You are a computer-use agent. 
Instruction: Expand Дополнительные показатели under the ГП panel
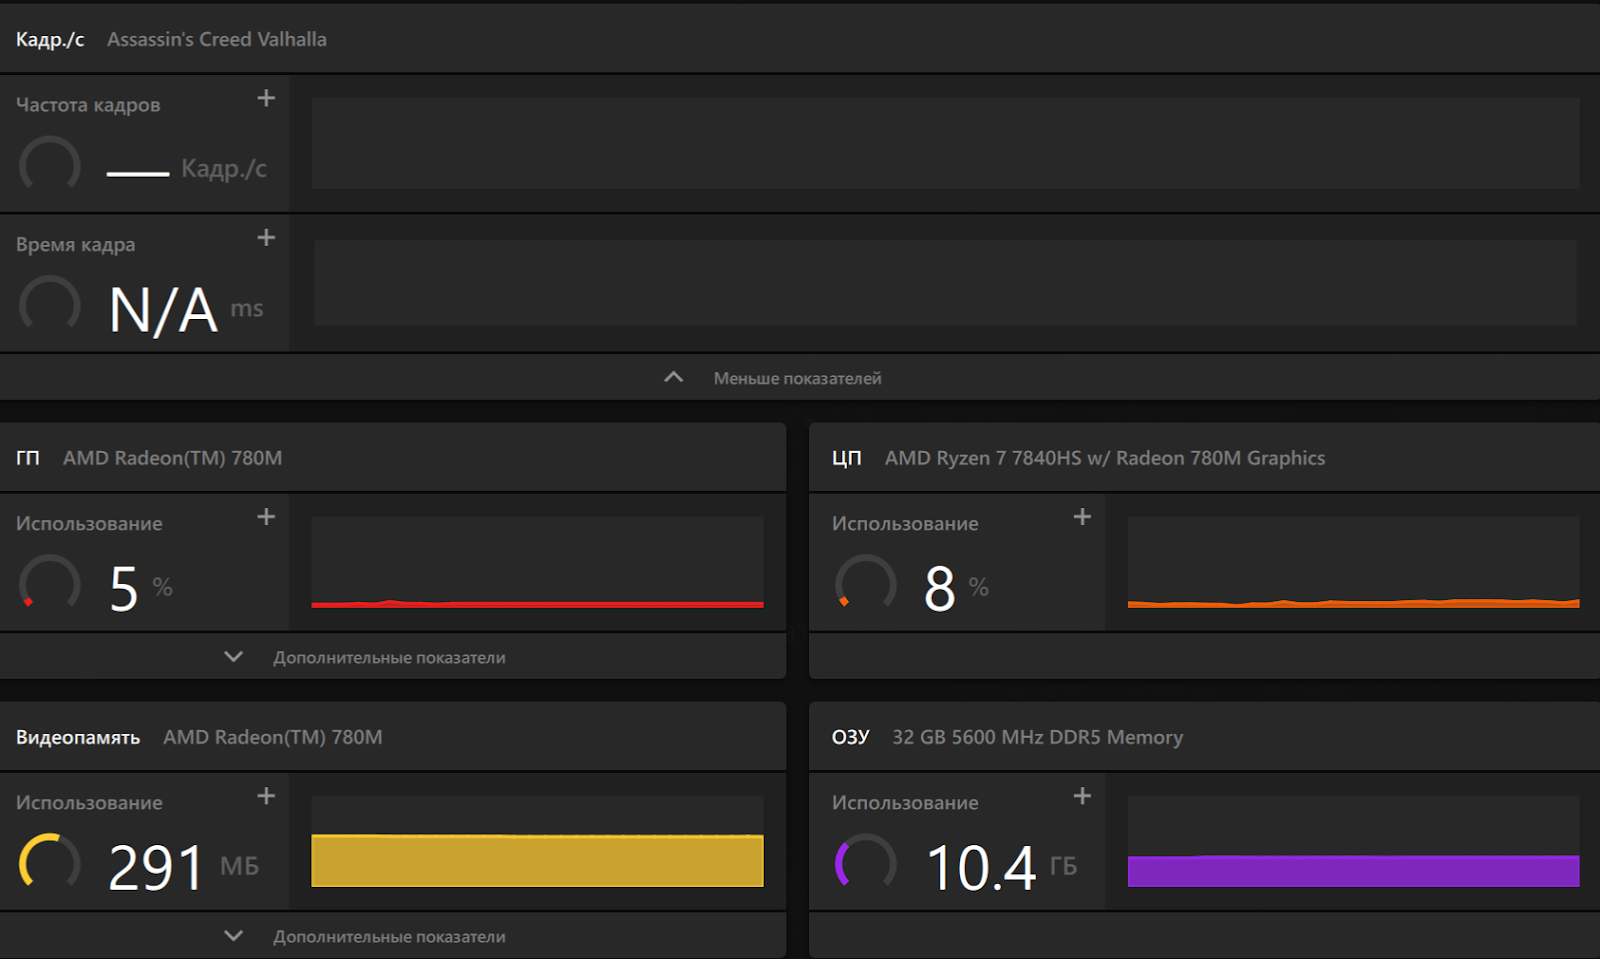(388, 657)
